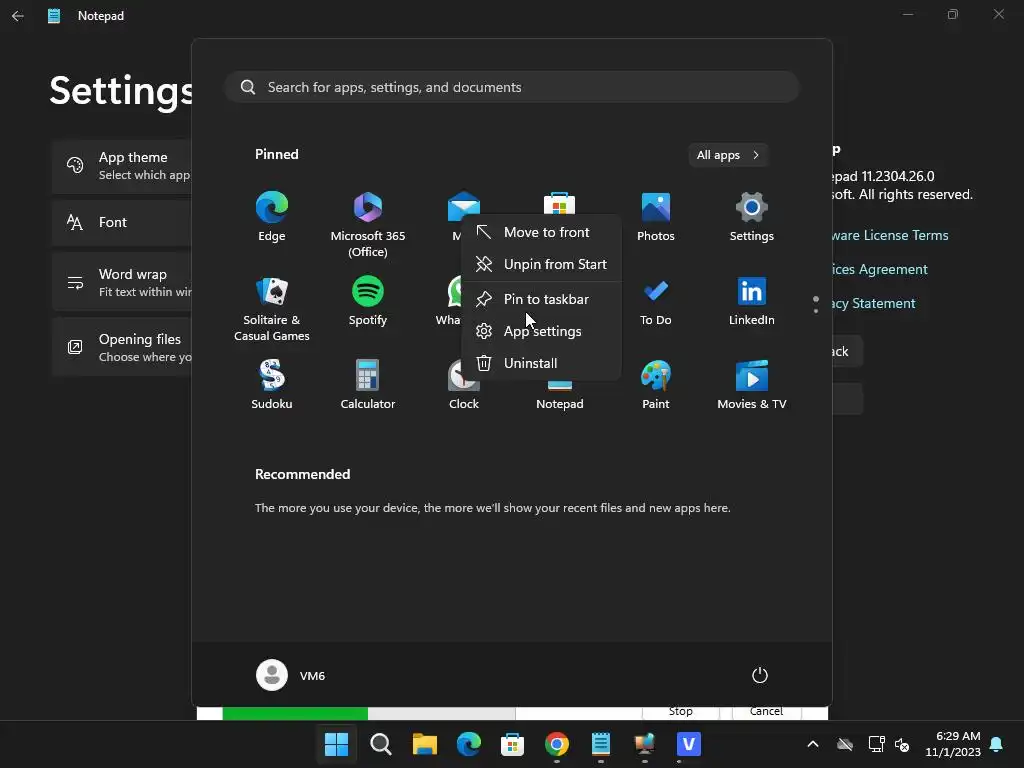The height and width of the screenshot is (768, 1024).
Task: Open the Photos app tile
Action: (x=656, y=217)
